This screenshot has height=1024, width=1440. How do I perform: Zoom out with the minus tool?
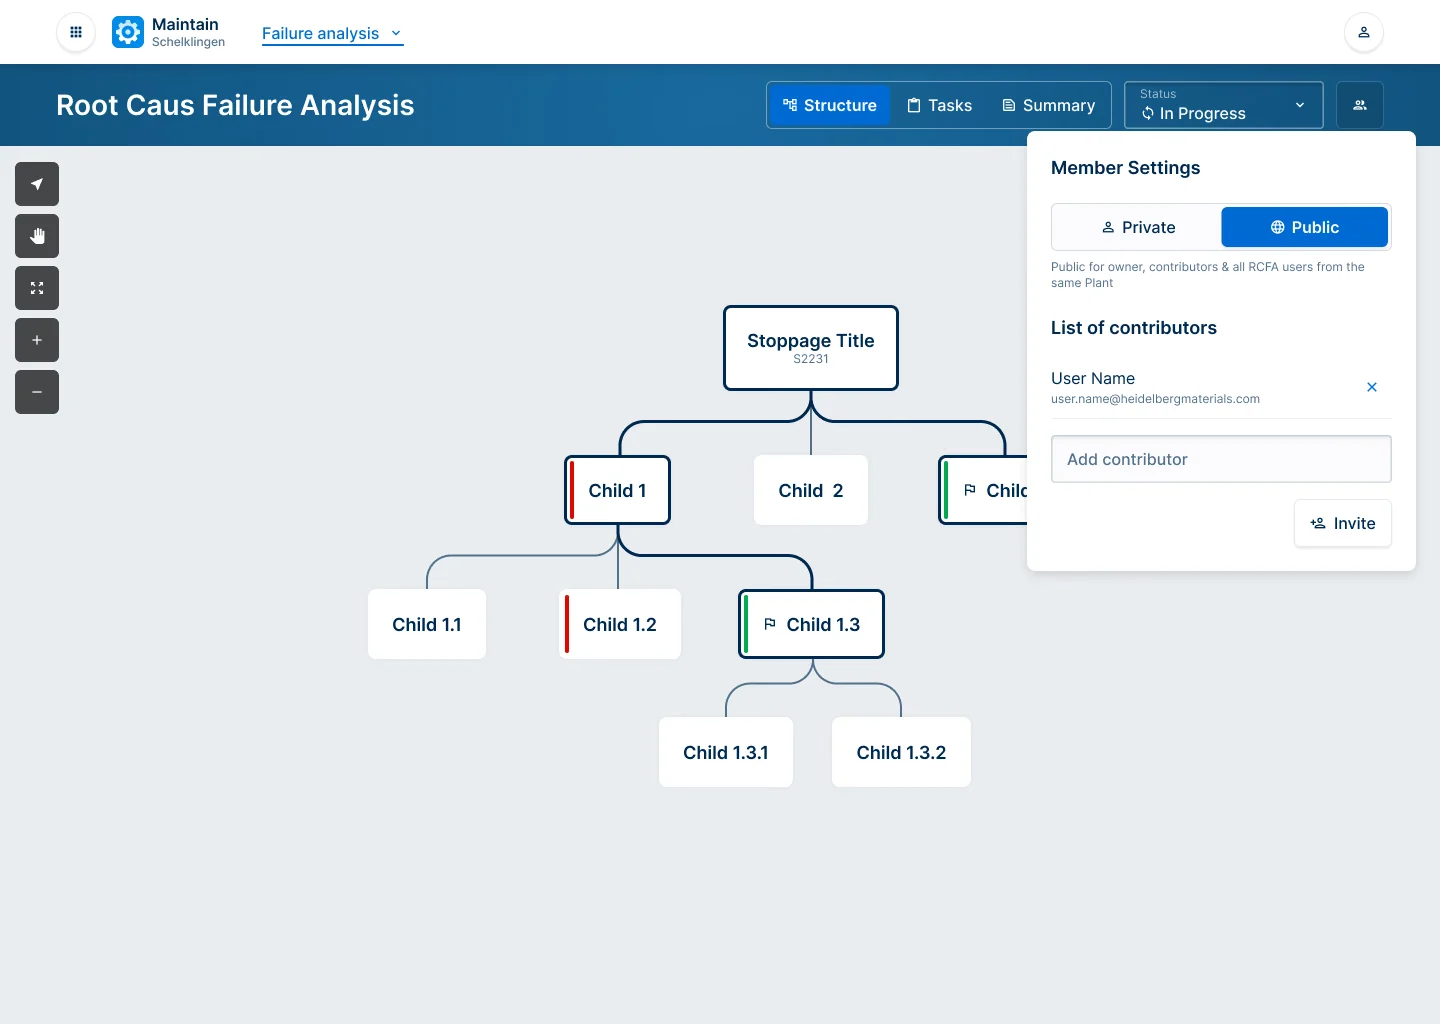pos(37,392)
